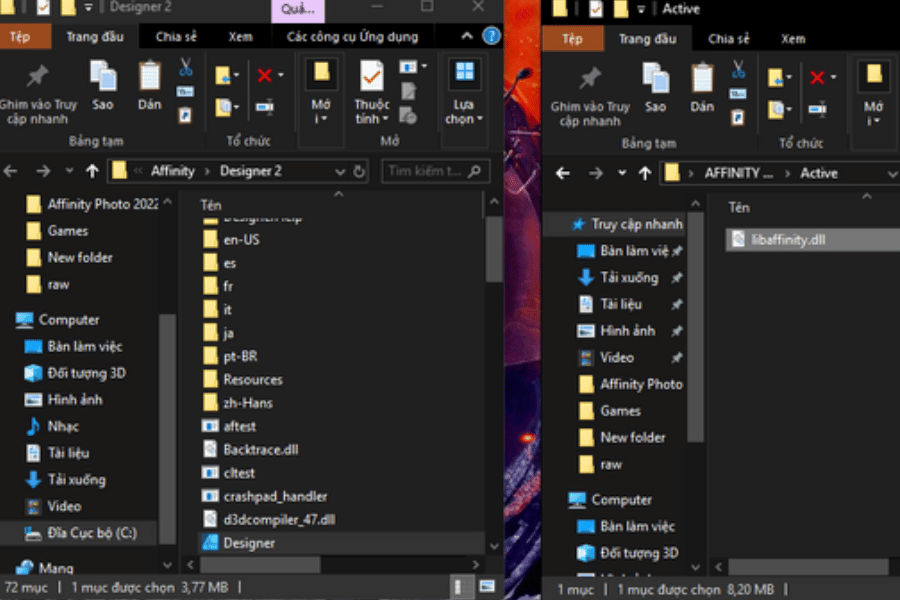Switch to large icons view in Designer 2 status bar
The height and width of the screenshot is (600, 900).
[x=486, y=587]
